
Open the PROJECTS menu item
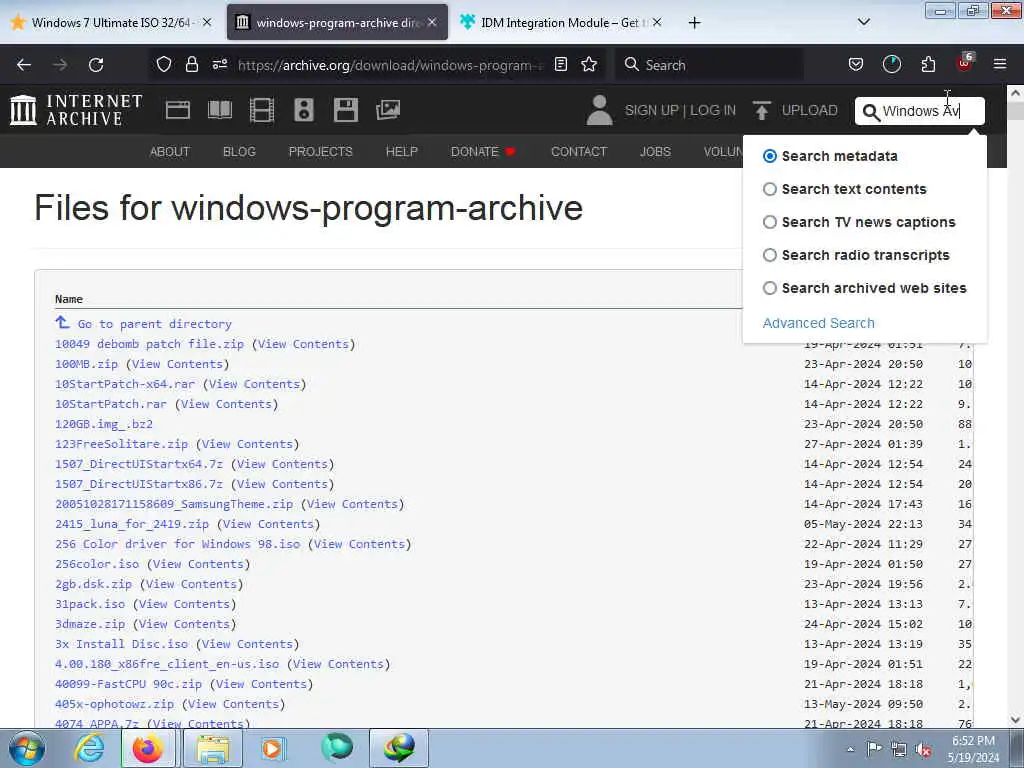321,152
